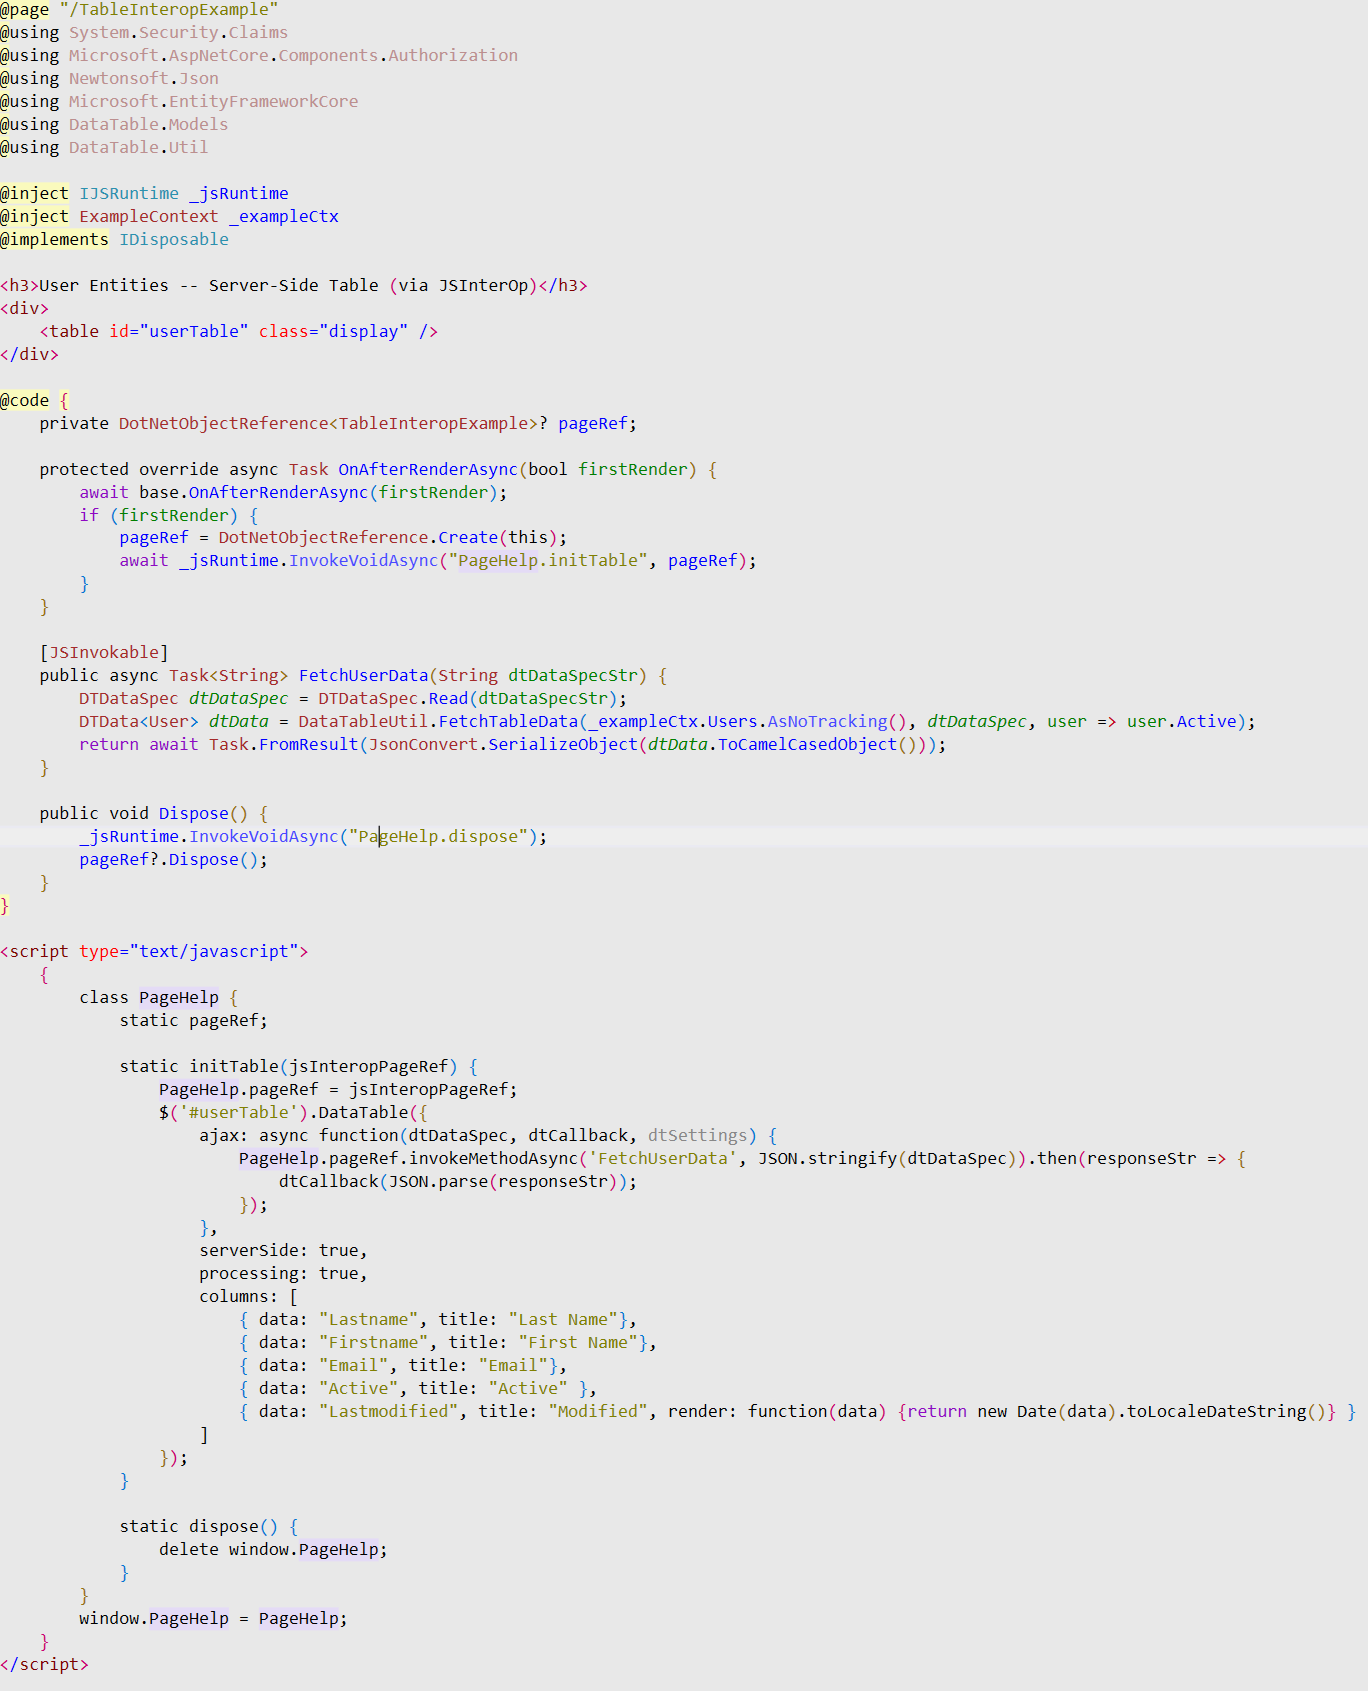
Task: Click id="userTable" attribute in table tag
Action: pos(178,332)
